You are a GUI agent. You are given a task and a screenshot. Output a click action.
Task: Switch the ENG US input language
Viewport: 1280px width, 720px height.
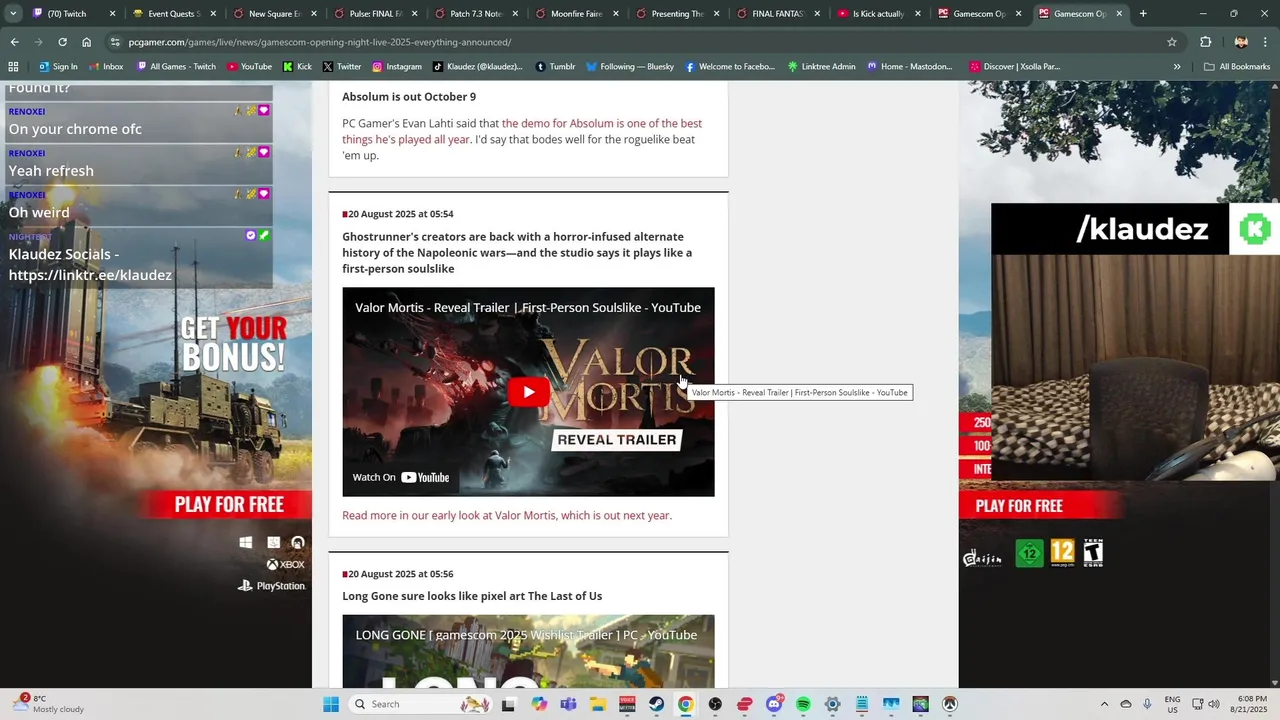[1172, 704]
